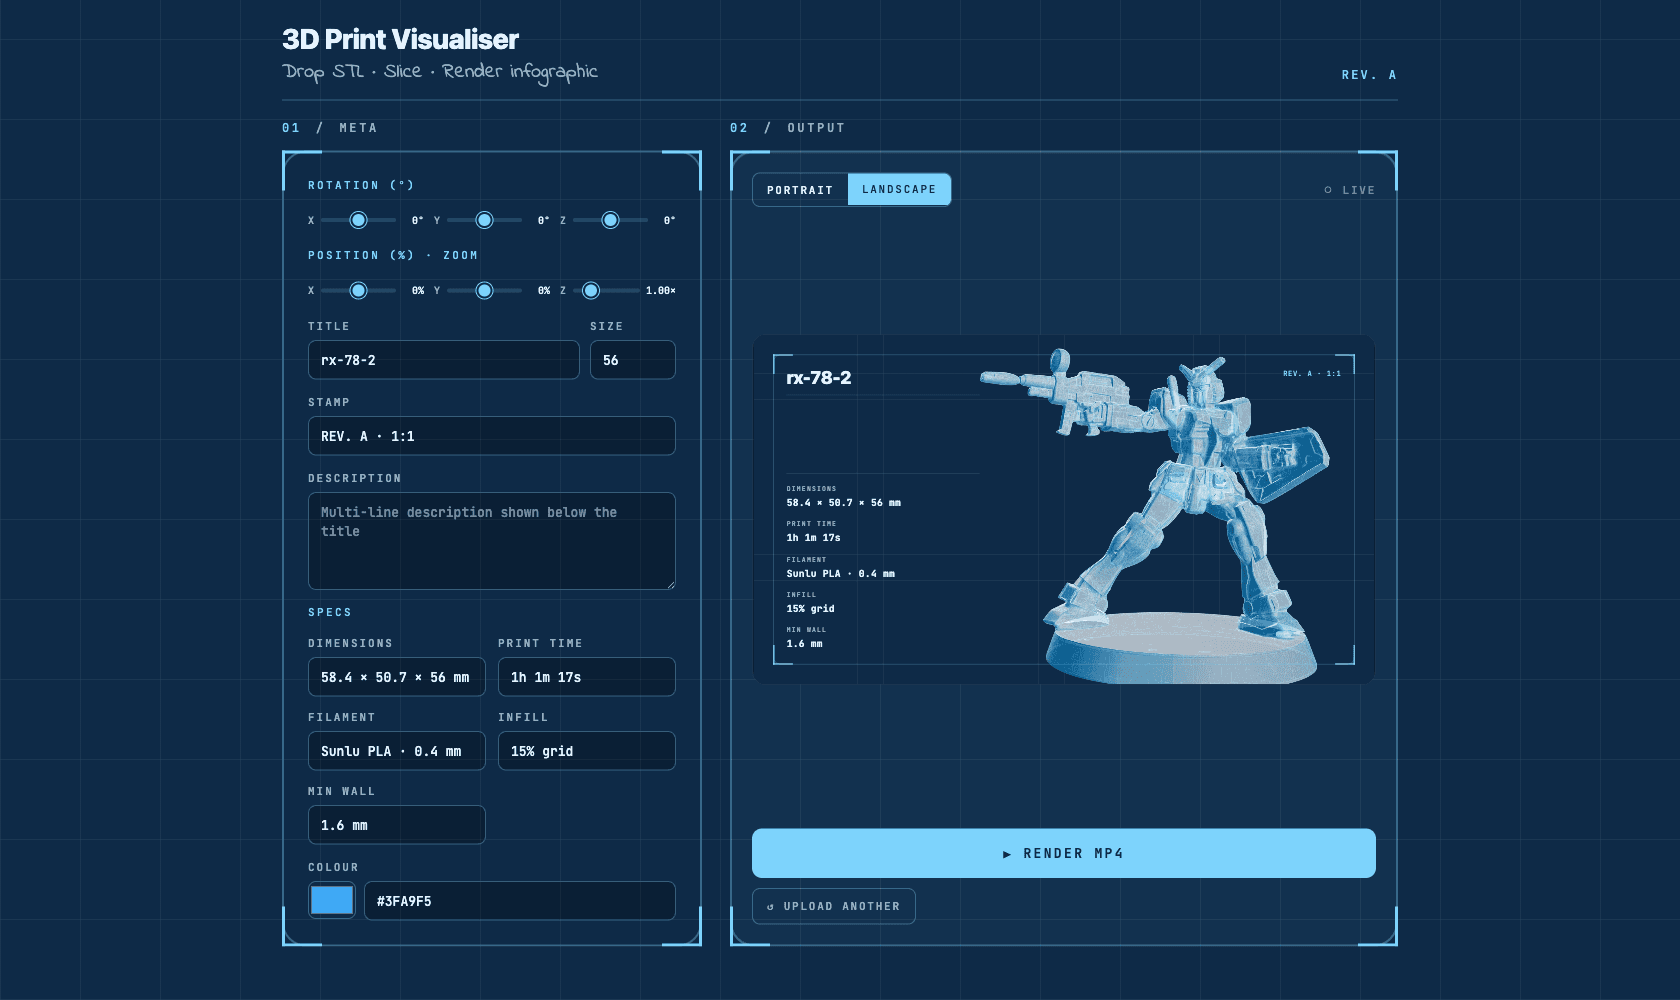Select the Landscape orientation tab
The height and width of the screenshot is (1000, 1680).
click(x=899, y=189)
